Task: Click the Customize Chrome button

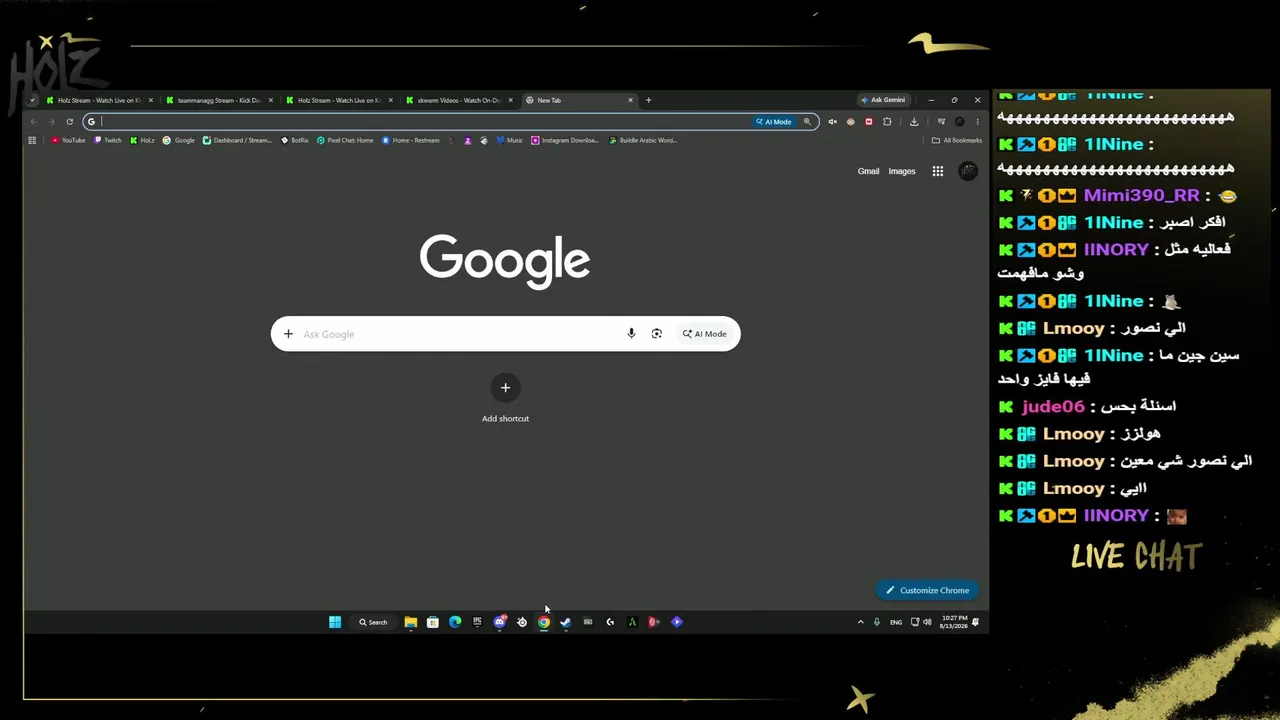Action: click(927, 590)
